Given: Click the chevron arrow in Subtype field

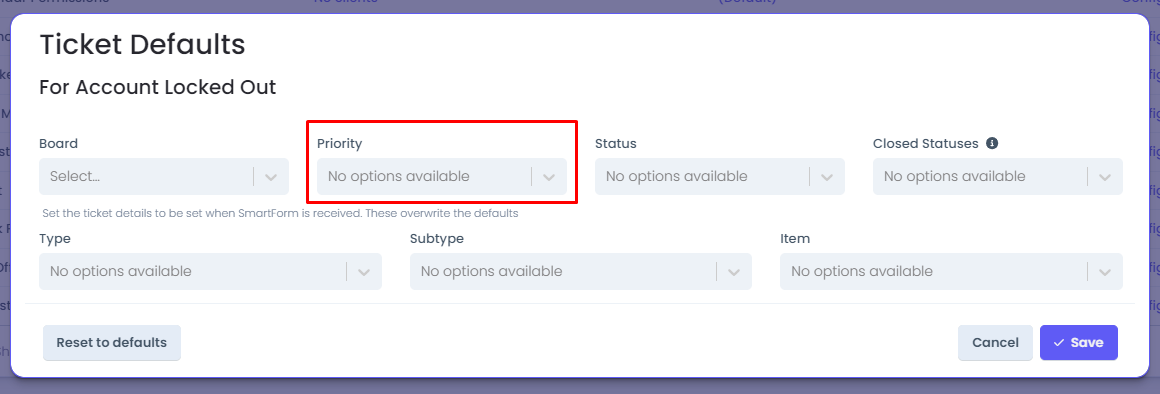Looking at the screenshot, I should point(734,271).
